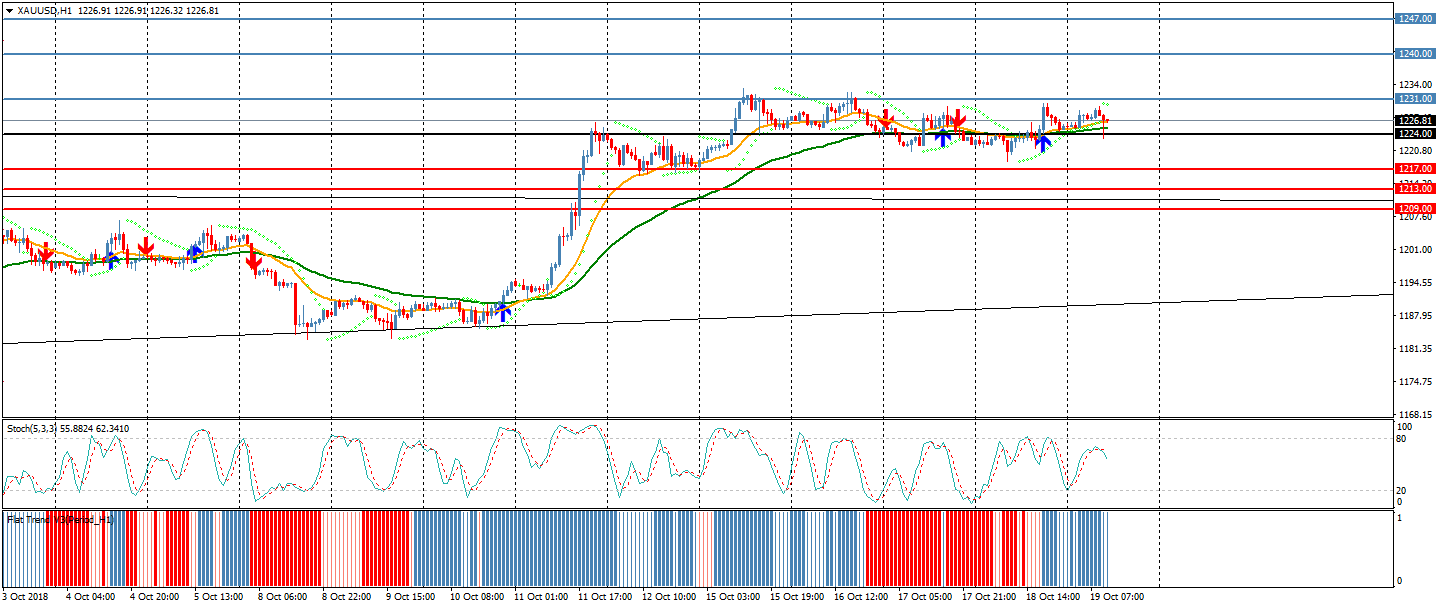Select the 1247.00 price level label

coord(1415,19)
